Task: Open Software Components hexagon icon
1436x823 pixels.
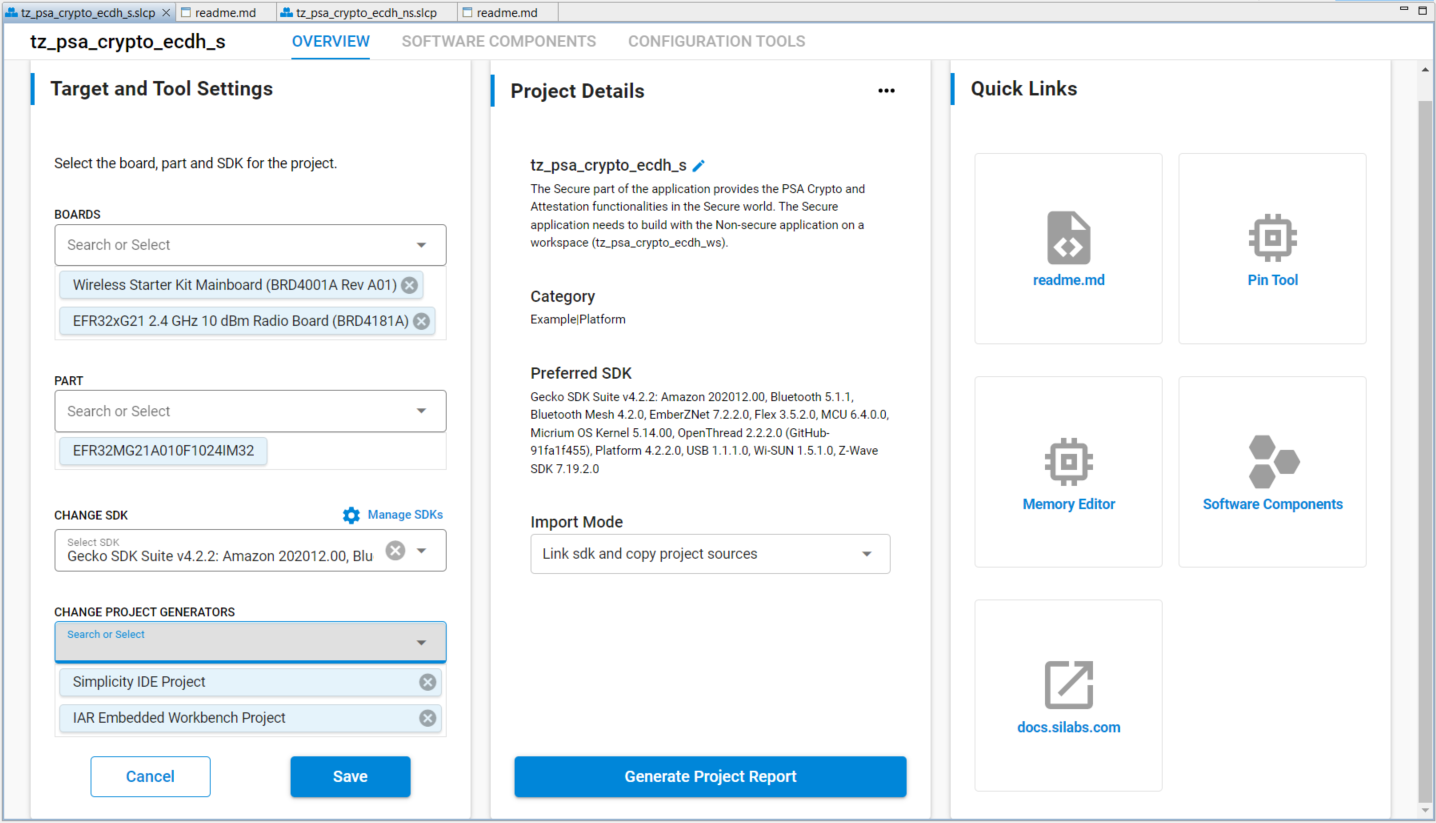Action: (1272, 462)
